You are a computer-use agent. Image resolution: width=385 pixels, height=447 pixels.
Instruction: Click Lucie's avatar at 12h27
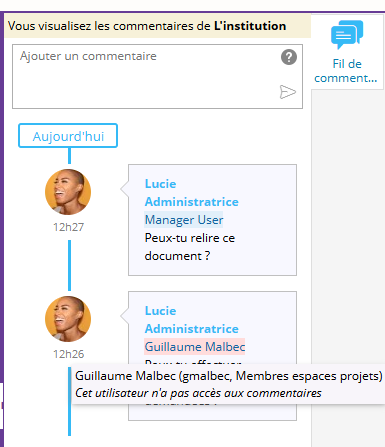click(x=68, y=192)
